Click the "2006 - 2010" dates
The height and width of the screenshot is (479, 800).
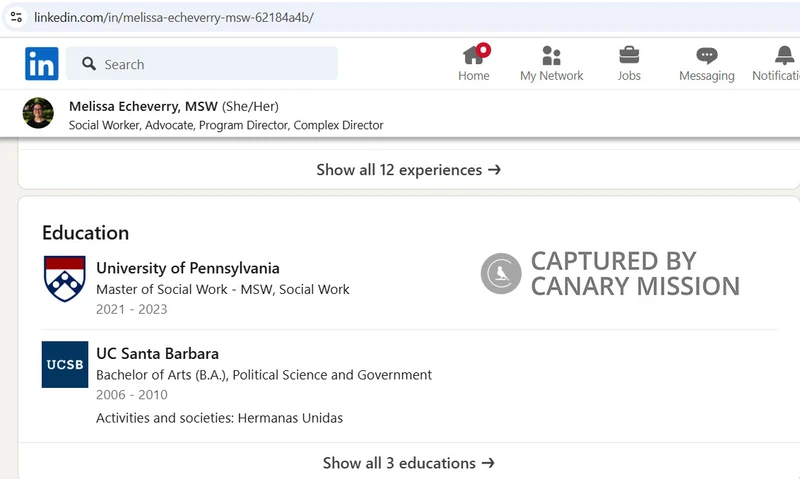132,395
